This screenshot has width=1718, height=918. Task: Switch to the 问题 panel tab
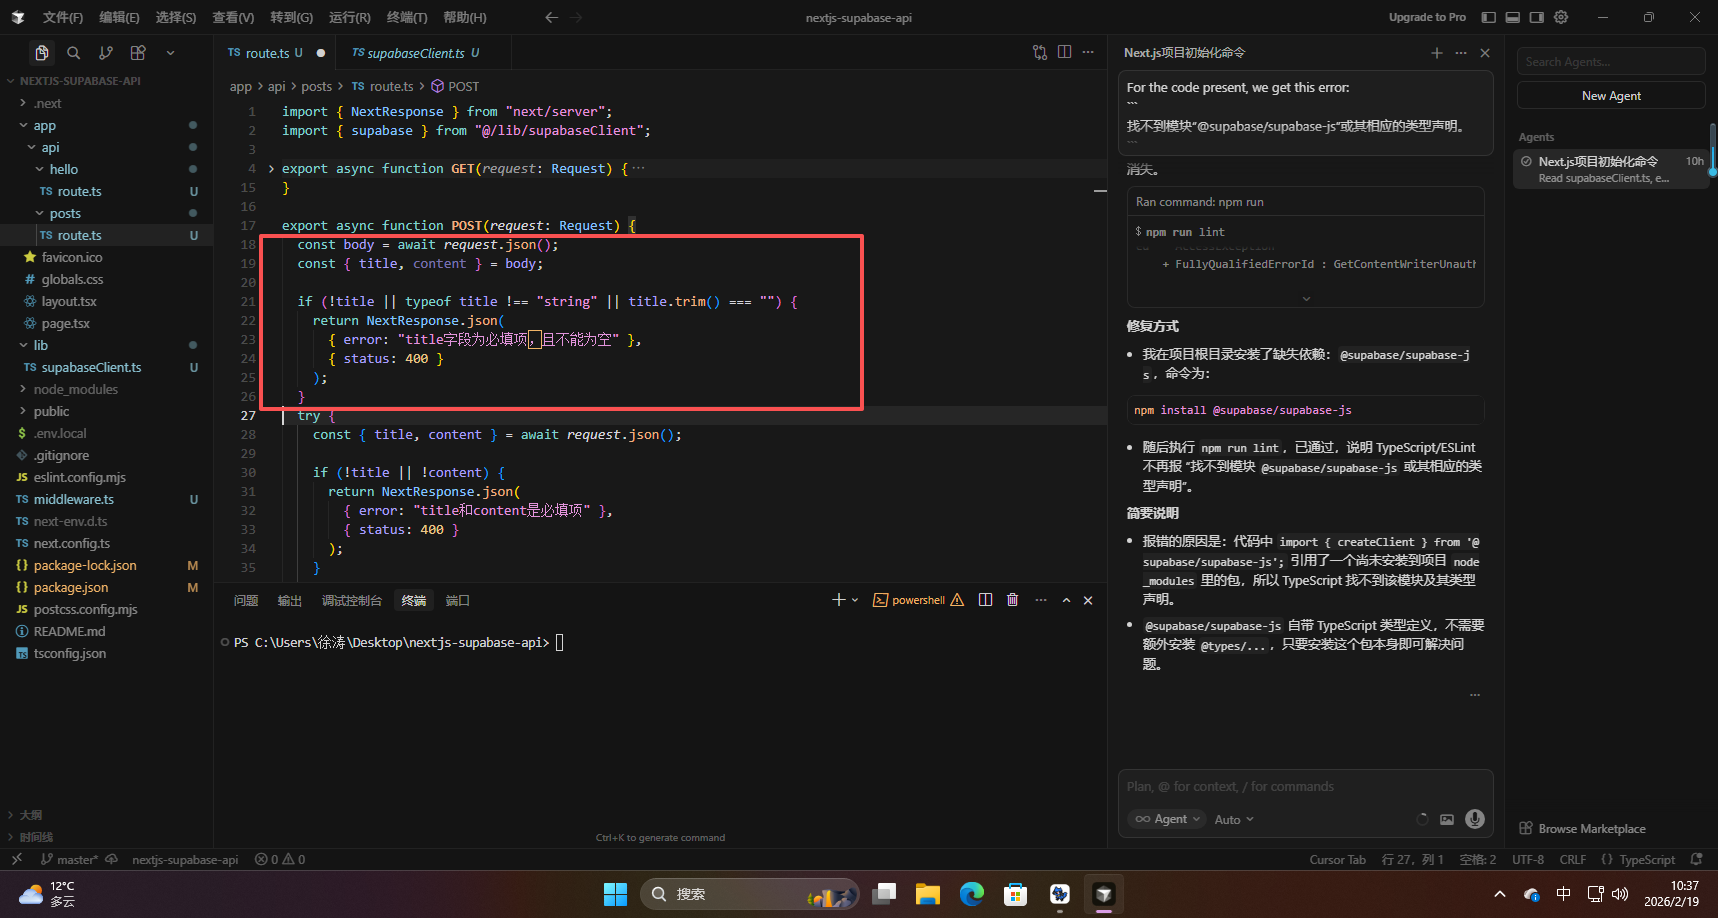click(x=246, y=600)
